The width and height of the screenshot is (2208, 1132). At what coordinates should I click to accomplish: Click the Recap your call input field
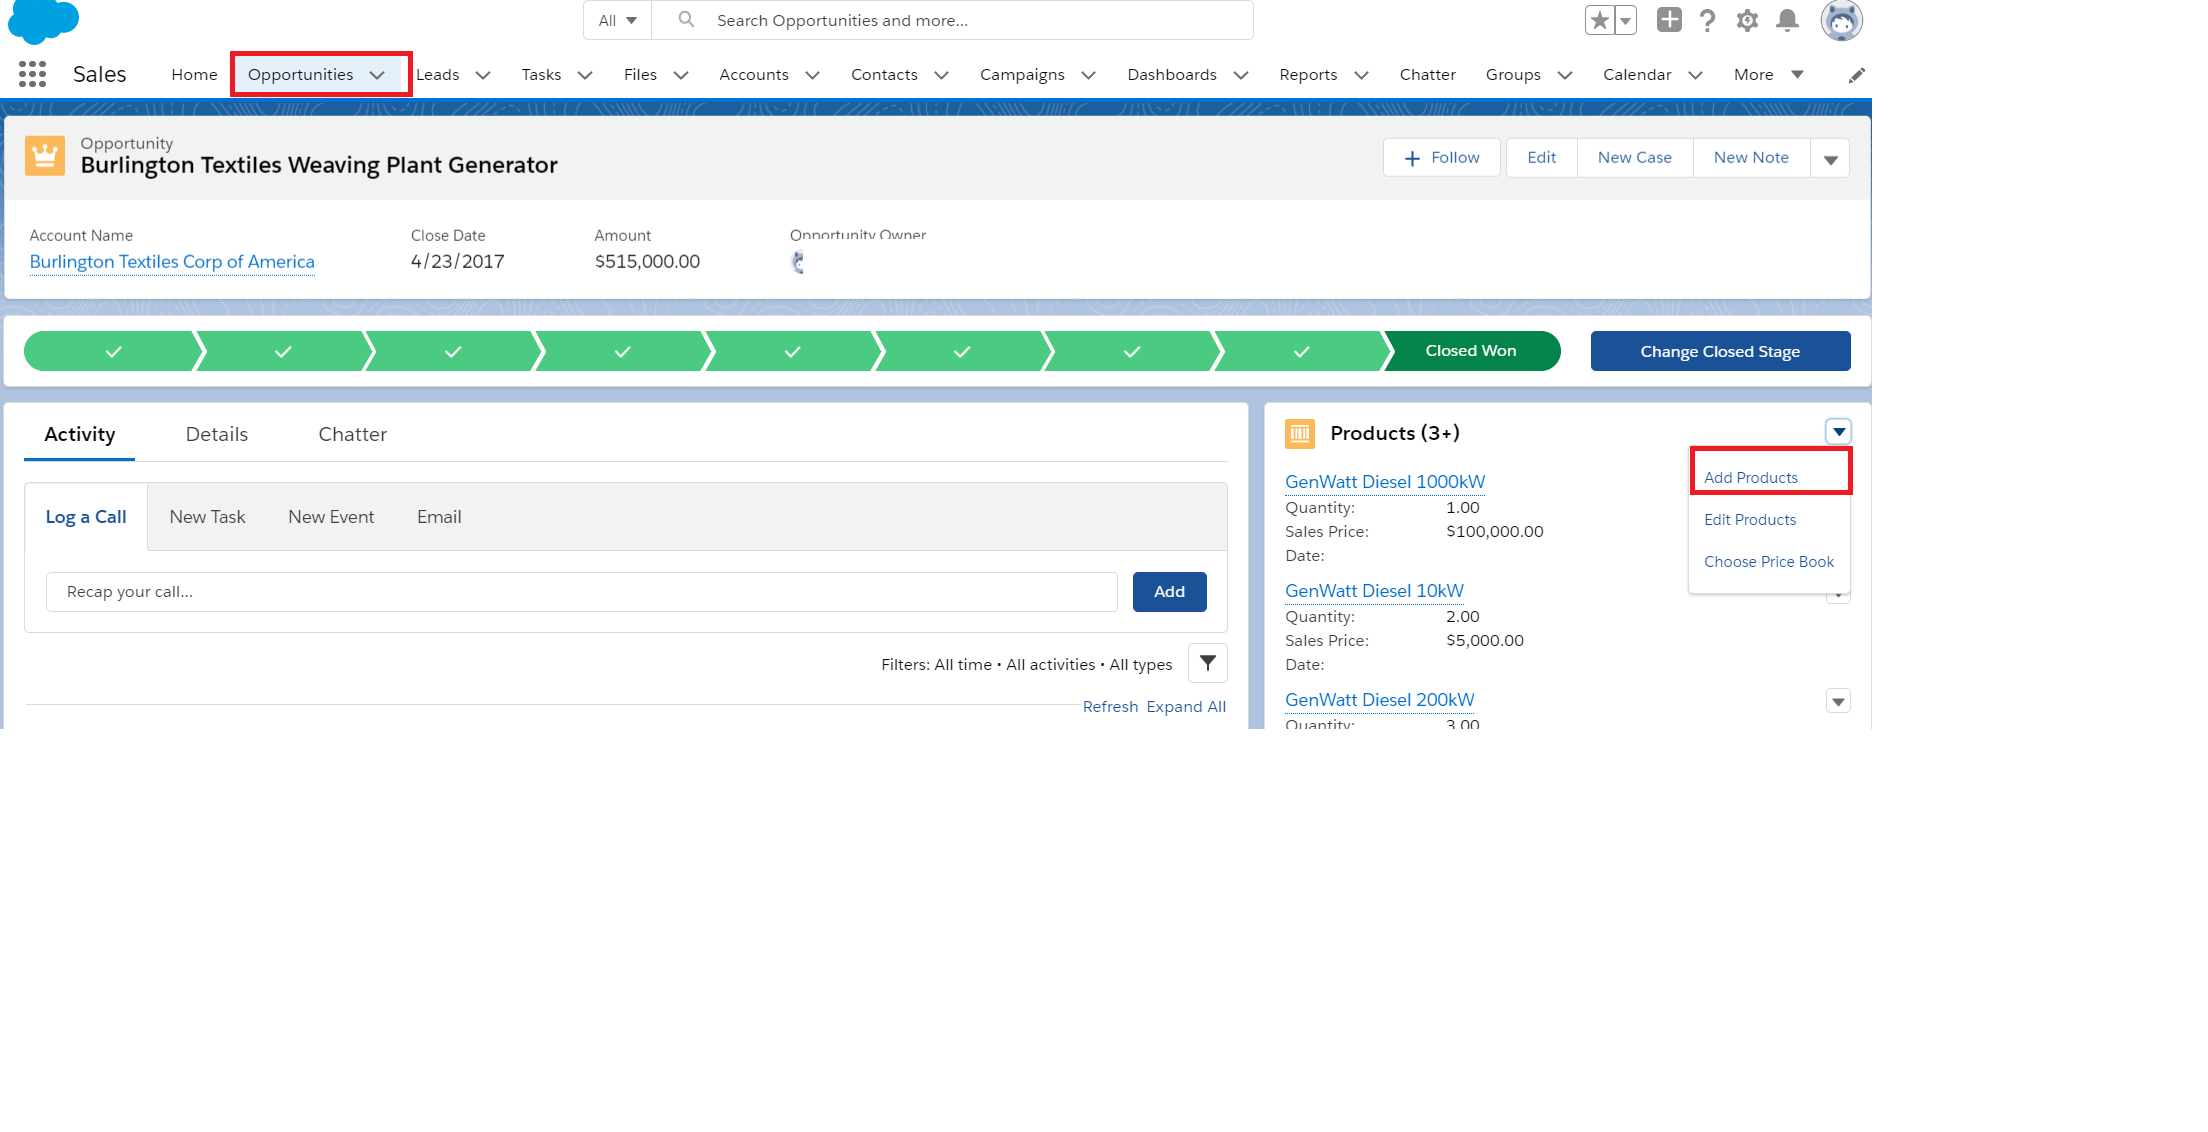[580, 592]
